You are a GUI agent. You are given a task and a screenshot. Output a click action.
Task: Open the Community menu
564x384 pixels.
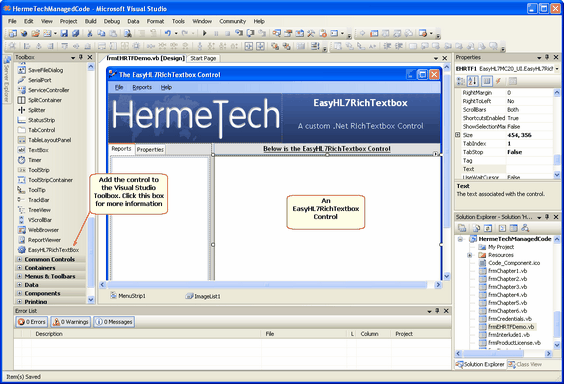coord(232,21)
